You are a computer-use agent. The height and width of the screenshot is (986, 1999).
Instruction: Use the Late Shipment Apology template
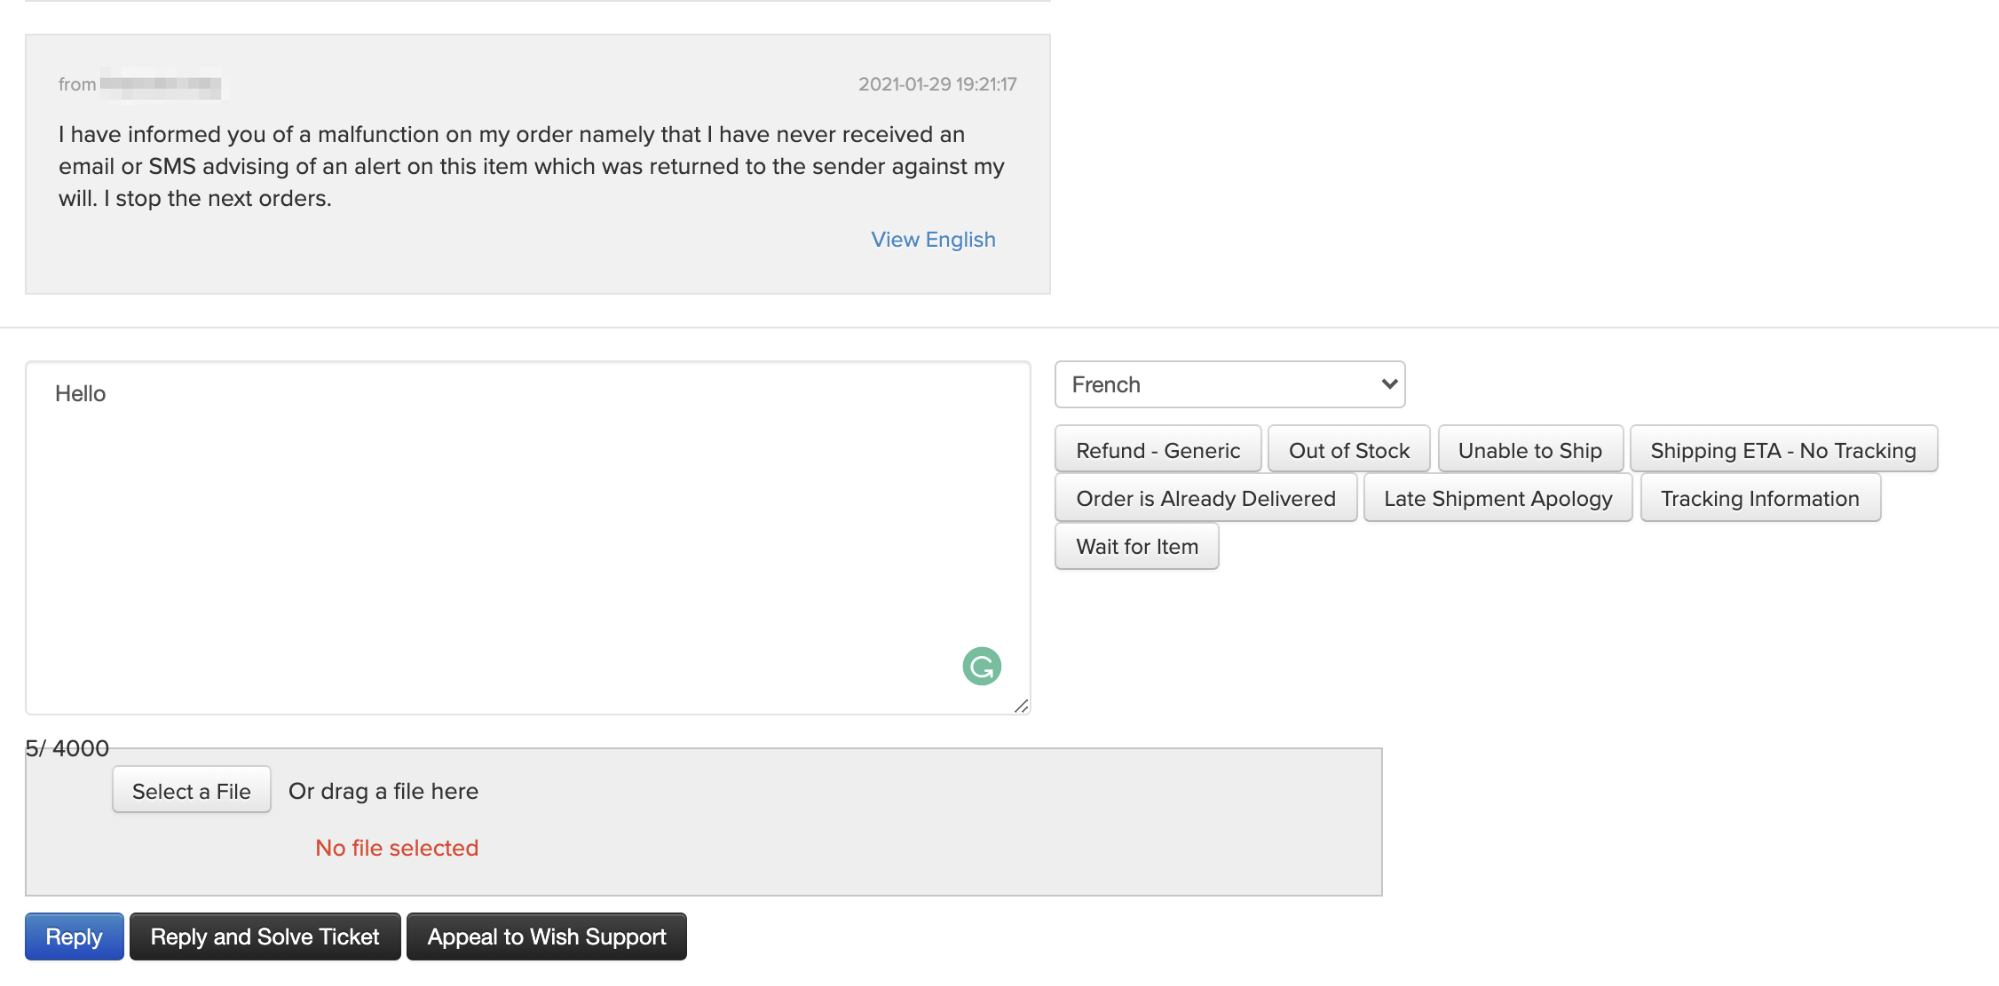pyautogui.click(x=1497, y=498)
